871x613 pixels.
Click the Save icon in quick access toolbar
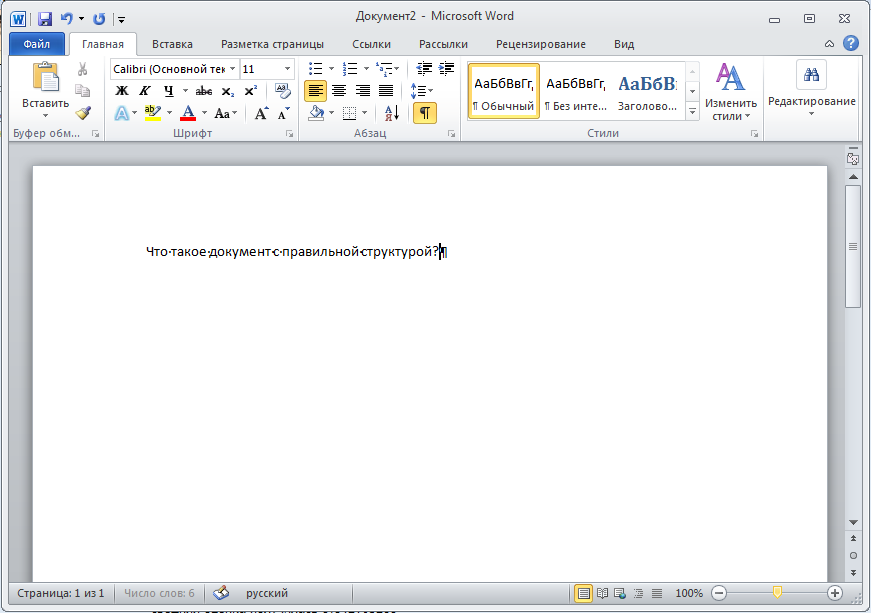pos(45,18)
